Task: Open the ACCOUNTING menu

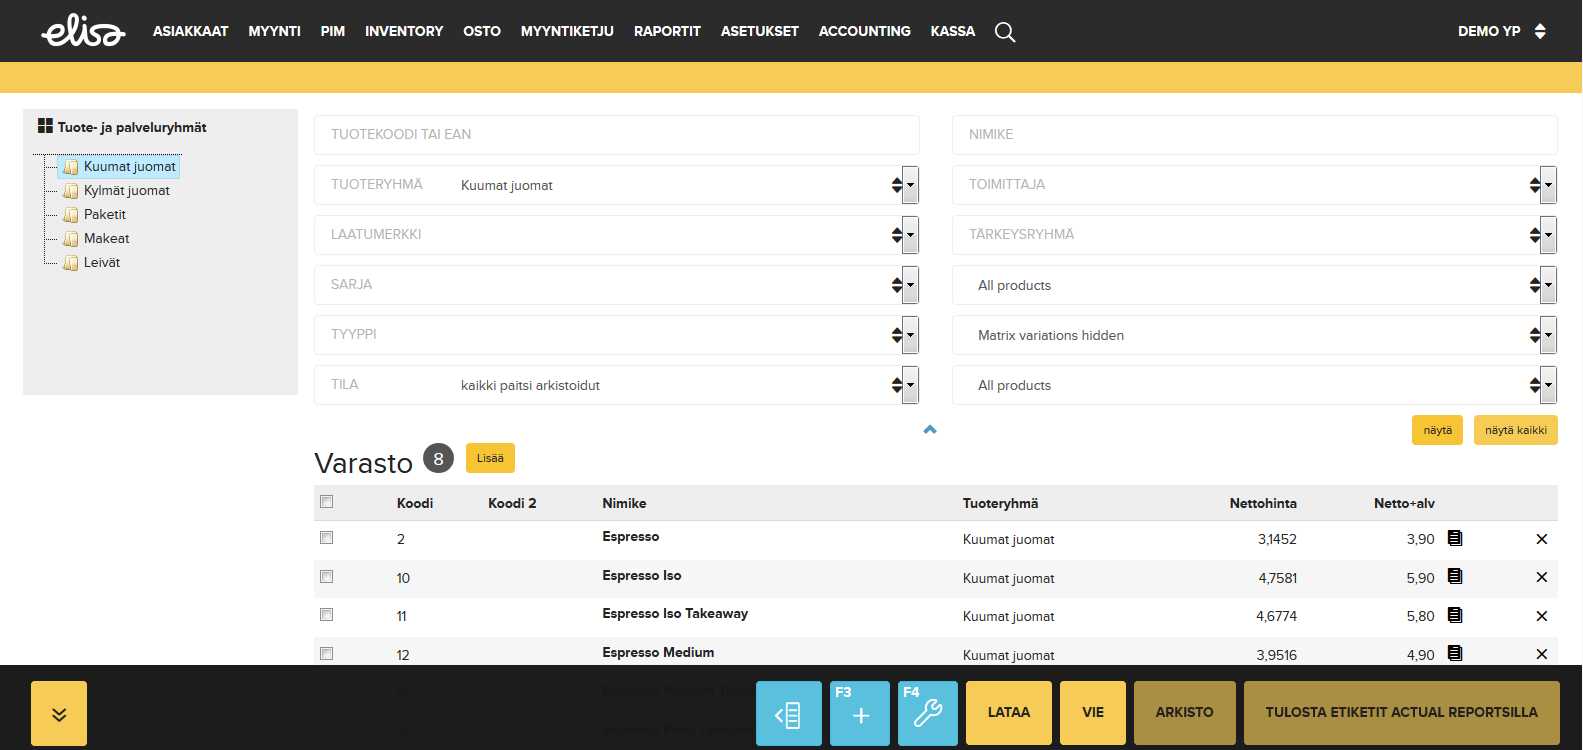Action: pos(865,31)
